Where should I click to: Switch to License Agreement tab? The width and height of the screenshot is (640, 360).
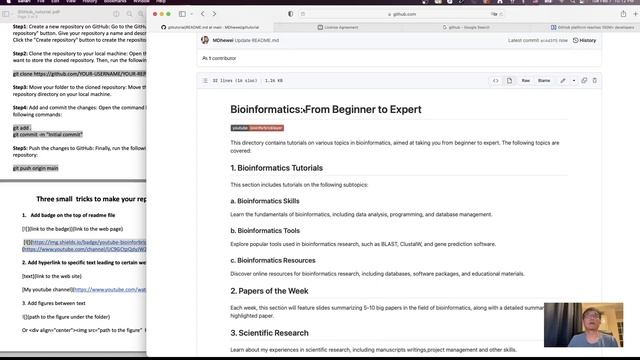coord(338,27)
